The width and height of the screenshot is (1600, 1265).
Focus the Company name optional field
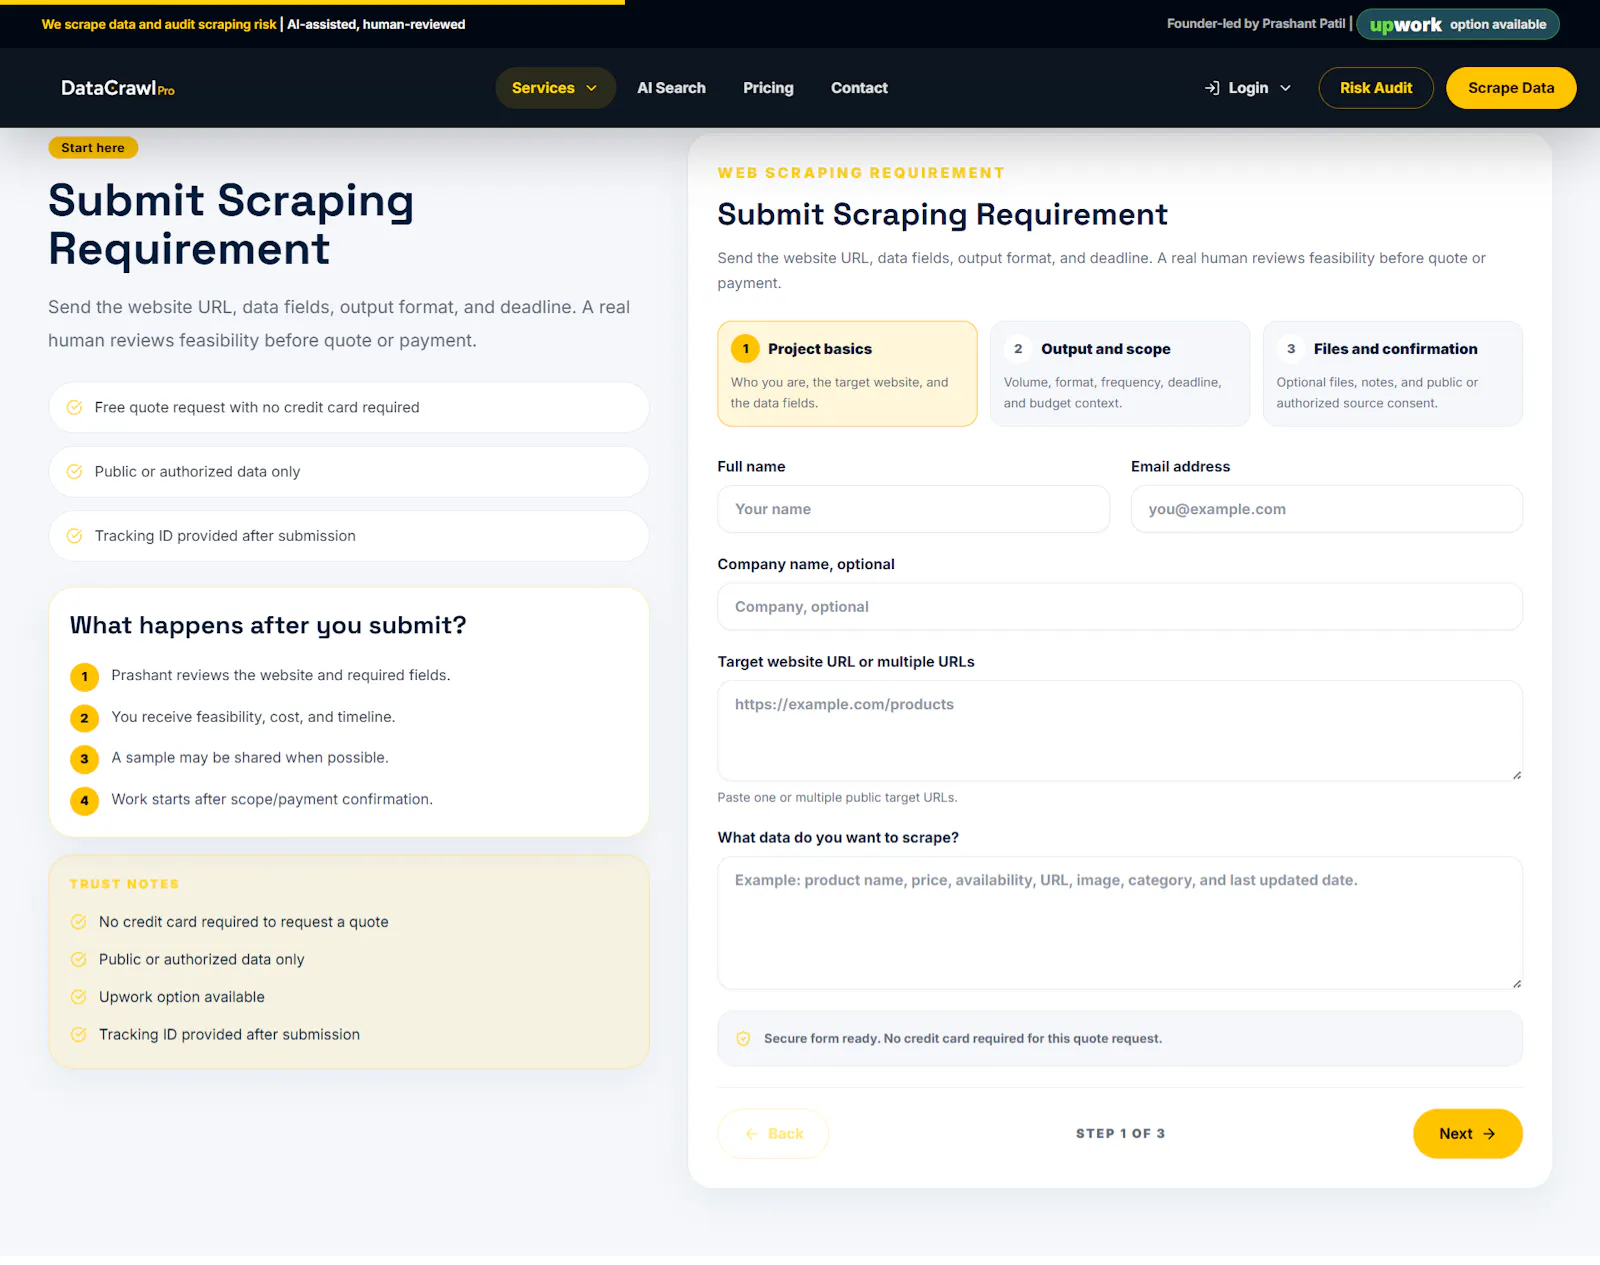click(1120, 607)
